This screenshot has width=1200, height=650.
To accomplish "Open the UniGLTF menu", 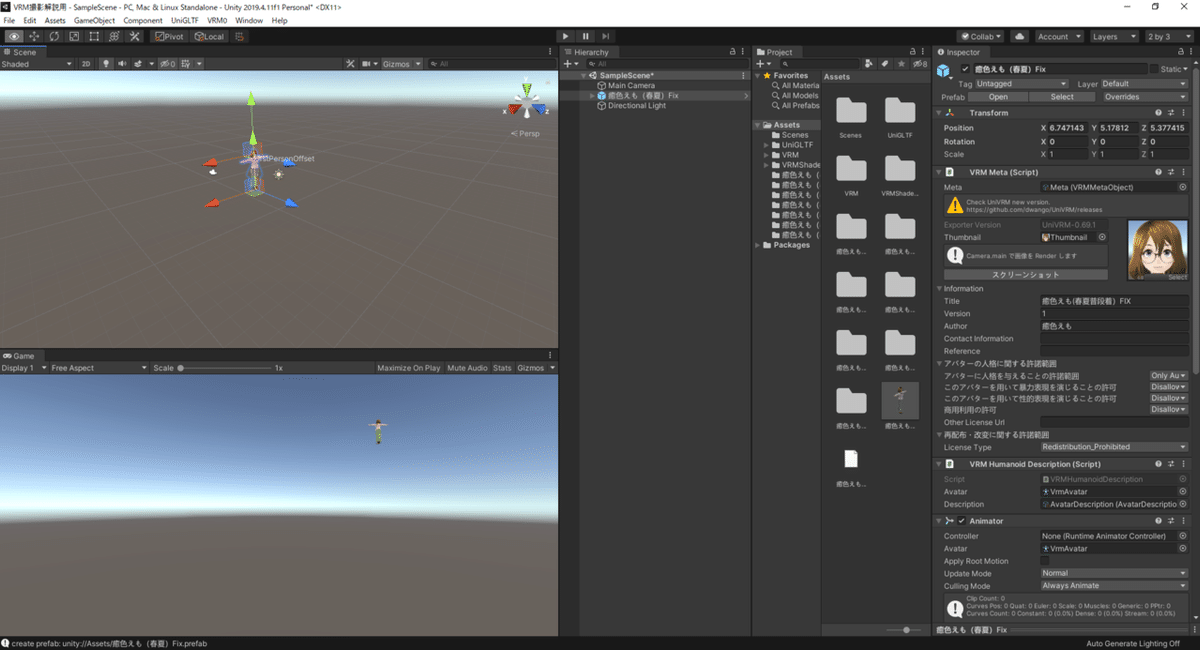I will point(185,20).
